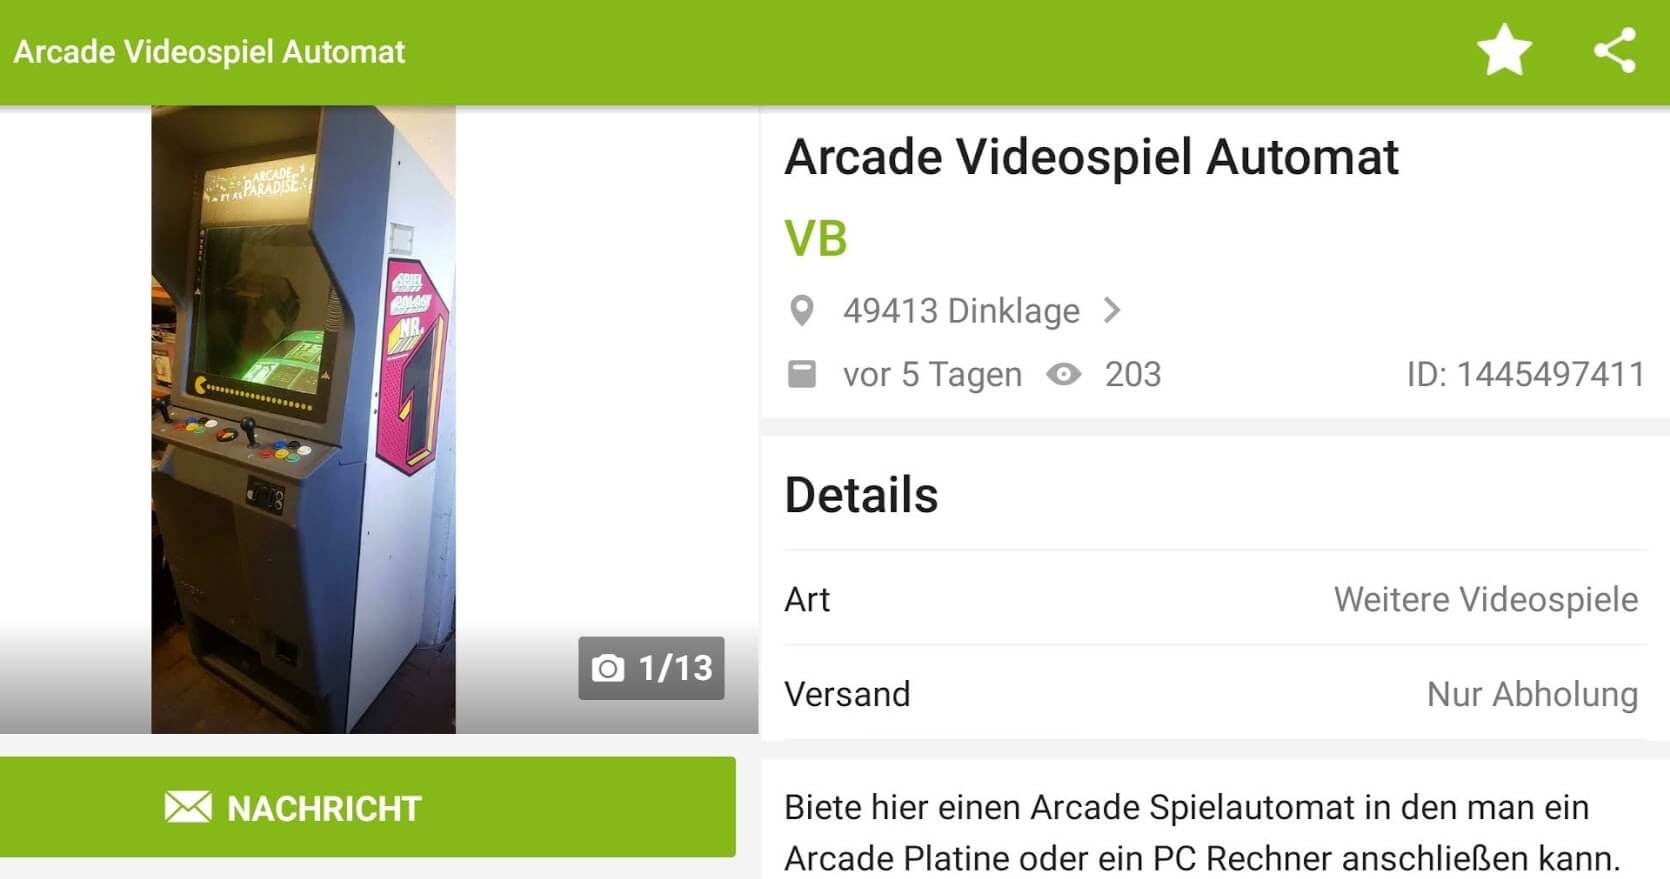
Task: Click the envelope icon on Nachricht
Action: point(188,807)
